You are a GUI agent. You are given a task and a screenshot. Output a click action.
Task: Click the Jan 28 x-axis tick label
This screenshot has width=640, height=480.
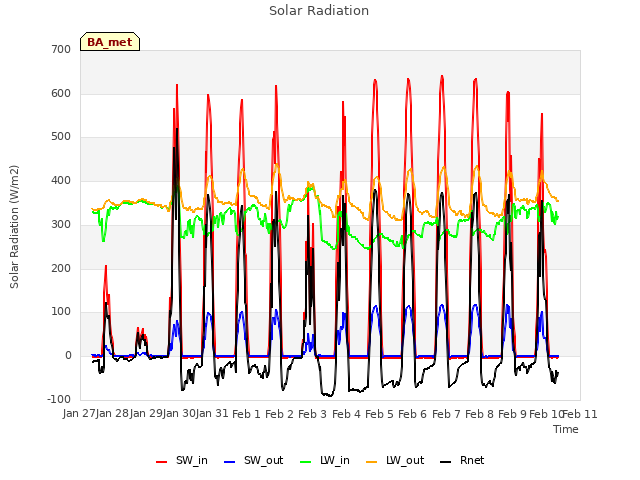[113, 414]
